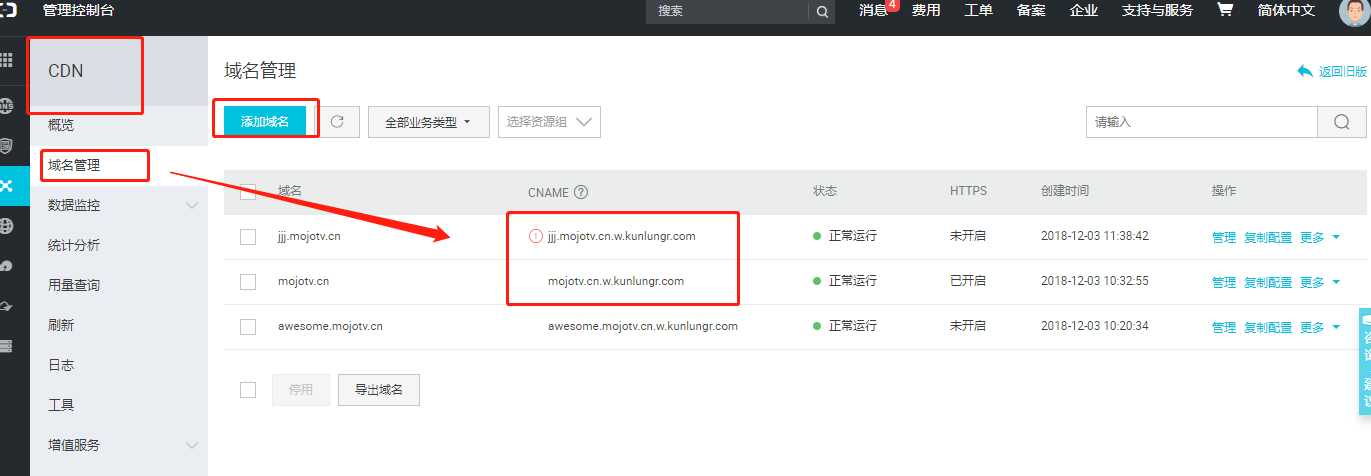Screen dimensions: 1371x476
Task: Click the 导出域名 button
Action: 379,390
